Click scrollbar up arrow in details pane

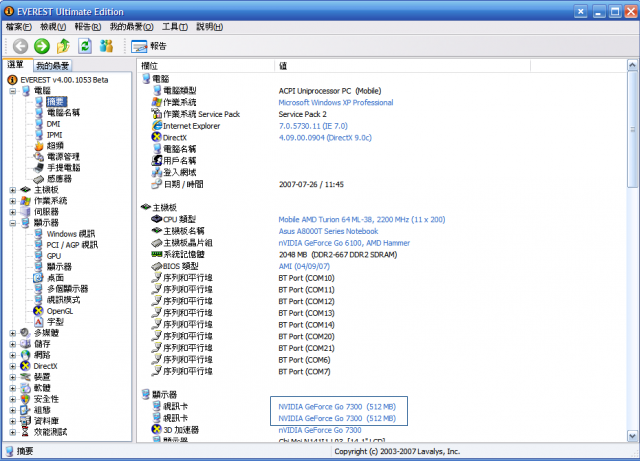(633, 65)
